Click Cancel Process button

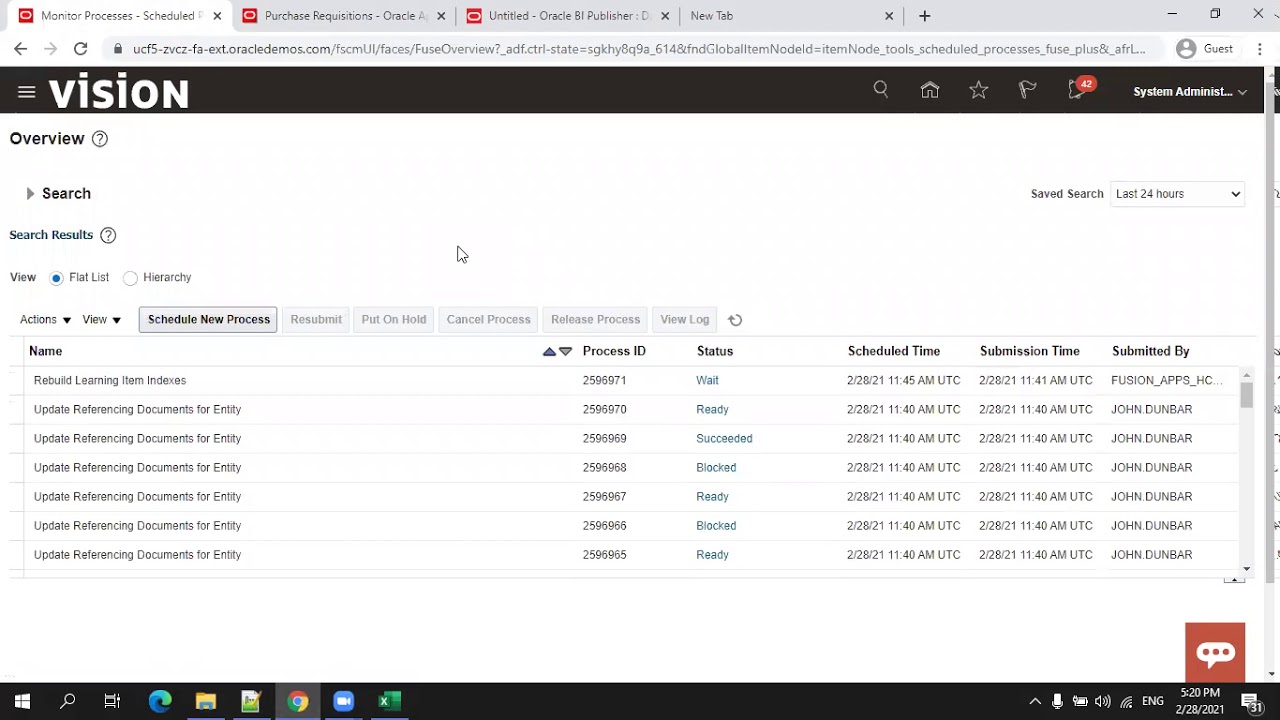489,320
